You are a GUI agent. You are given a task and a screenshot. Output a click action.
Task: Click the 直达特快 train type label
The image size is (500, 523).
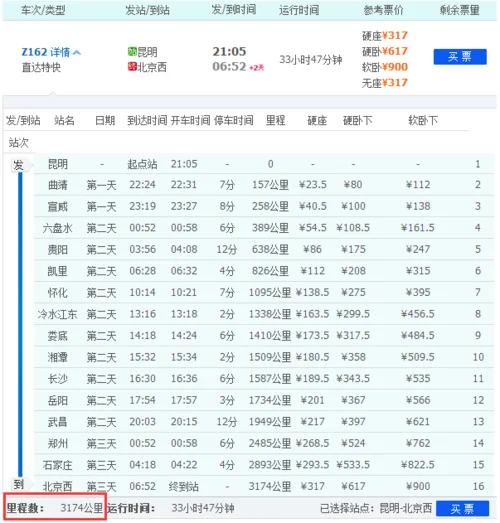(41, 67)
